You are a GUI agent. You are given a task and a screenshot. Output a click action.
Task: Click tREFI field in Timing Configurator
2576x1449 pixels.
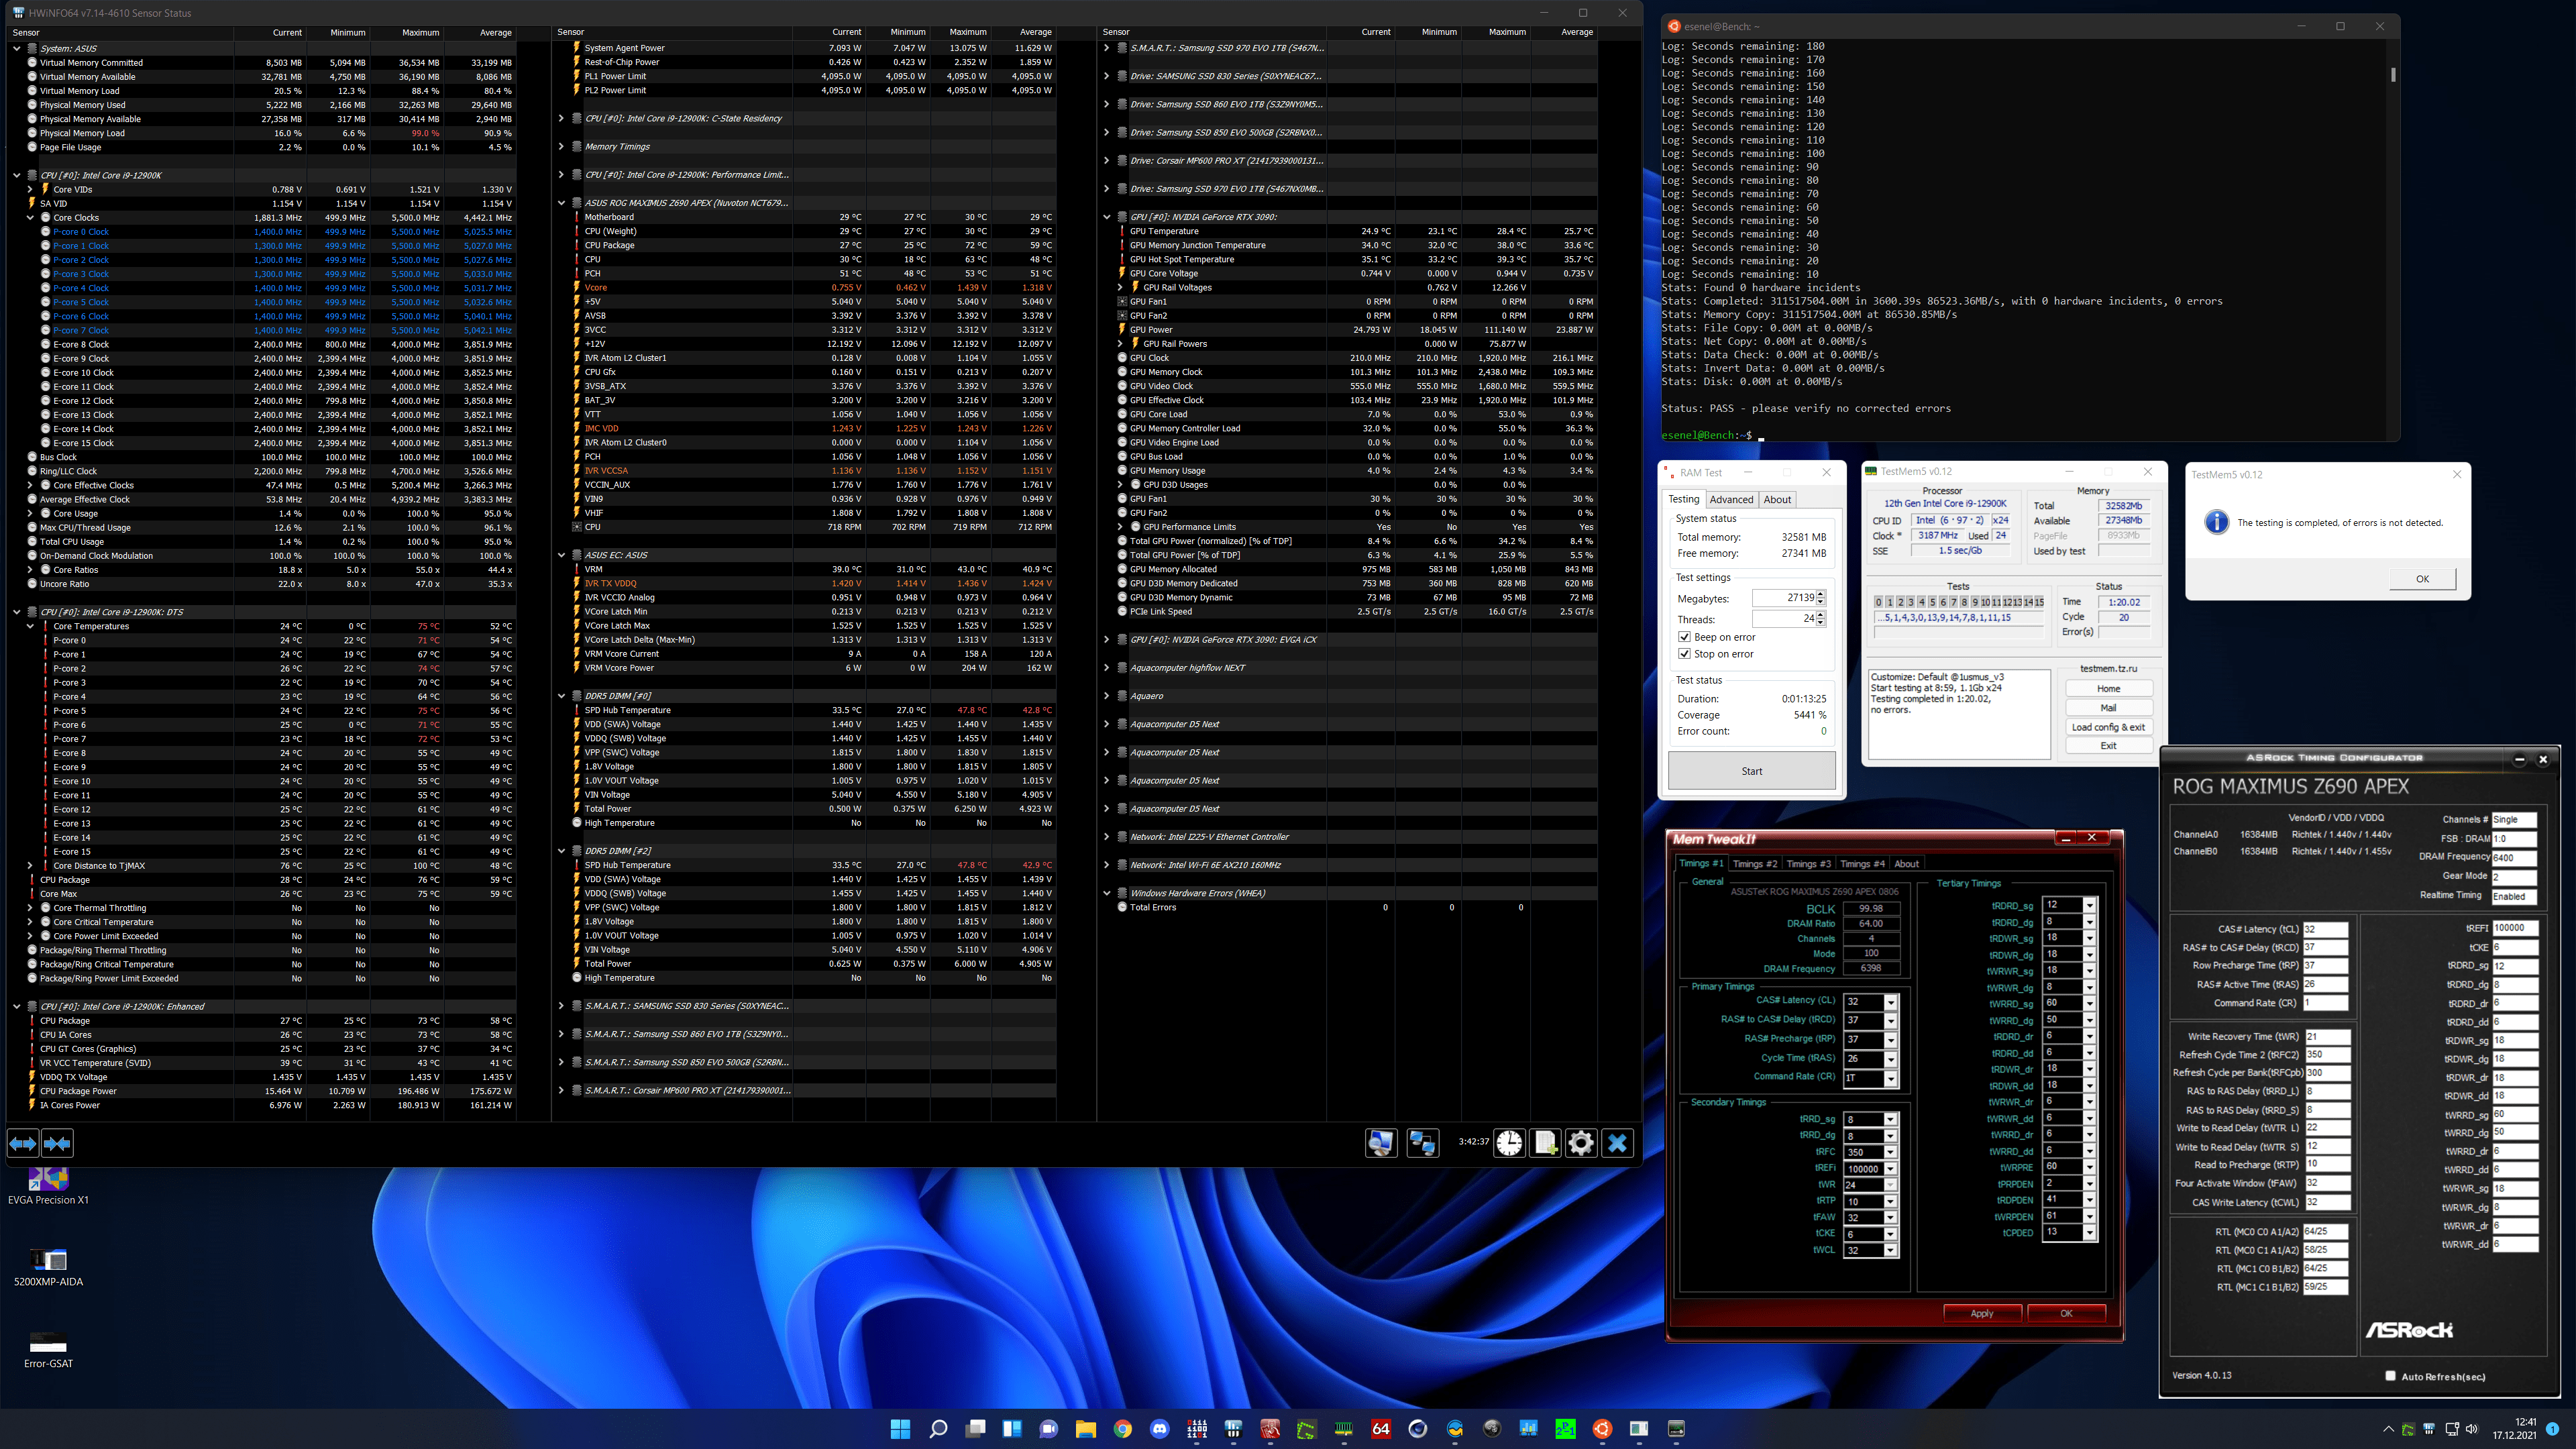[2514, 928]
